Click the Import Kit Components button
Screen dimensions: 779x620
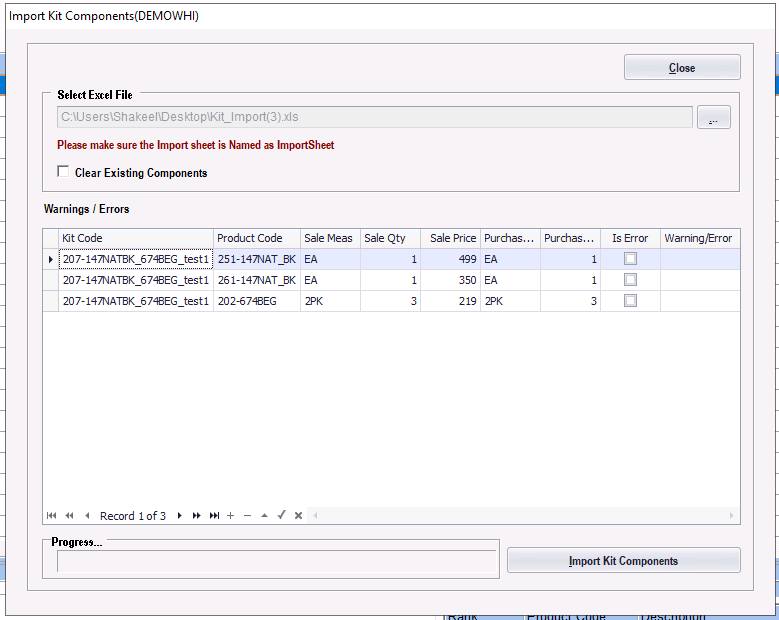coord(623,561)
